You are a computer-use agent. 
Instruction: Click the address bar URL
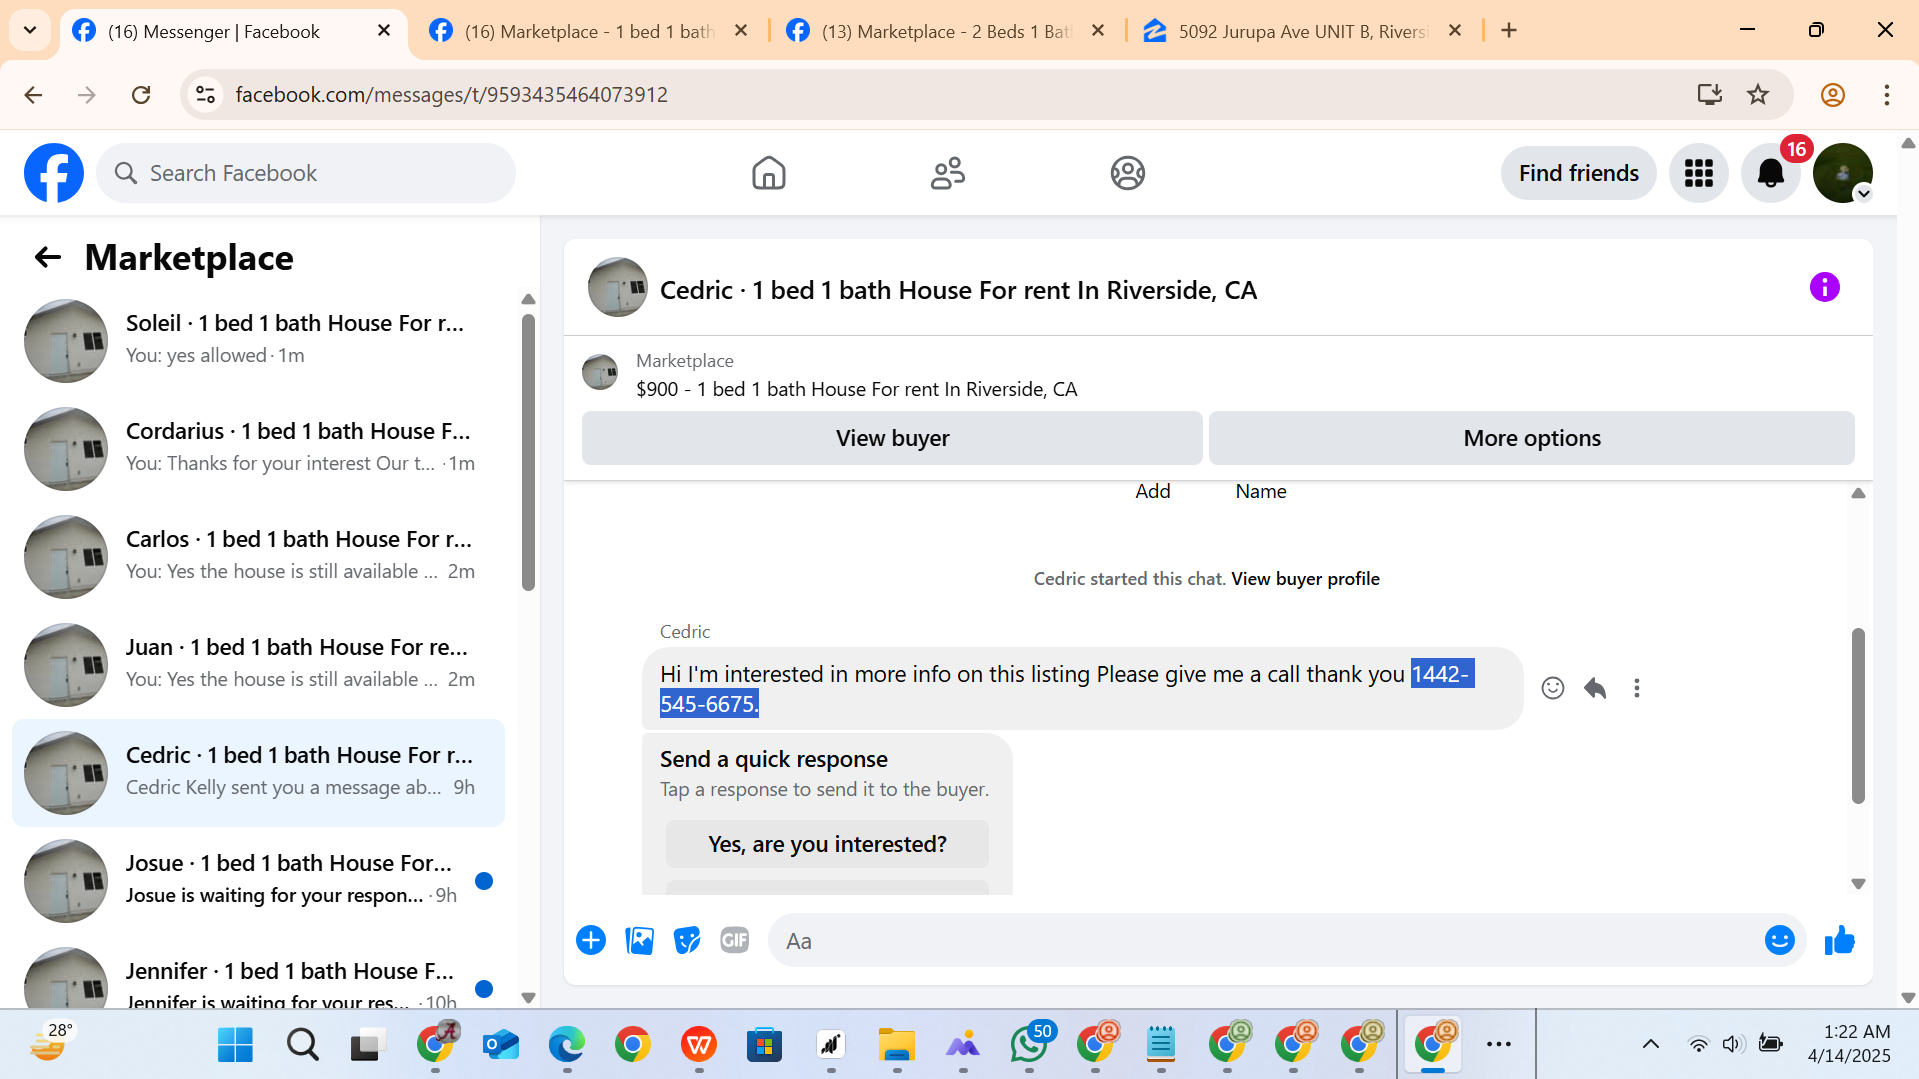pos(451,95)
